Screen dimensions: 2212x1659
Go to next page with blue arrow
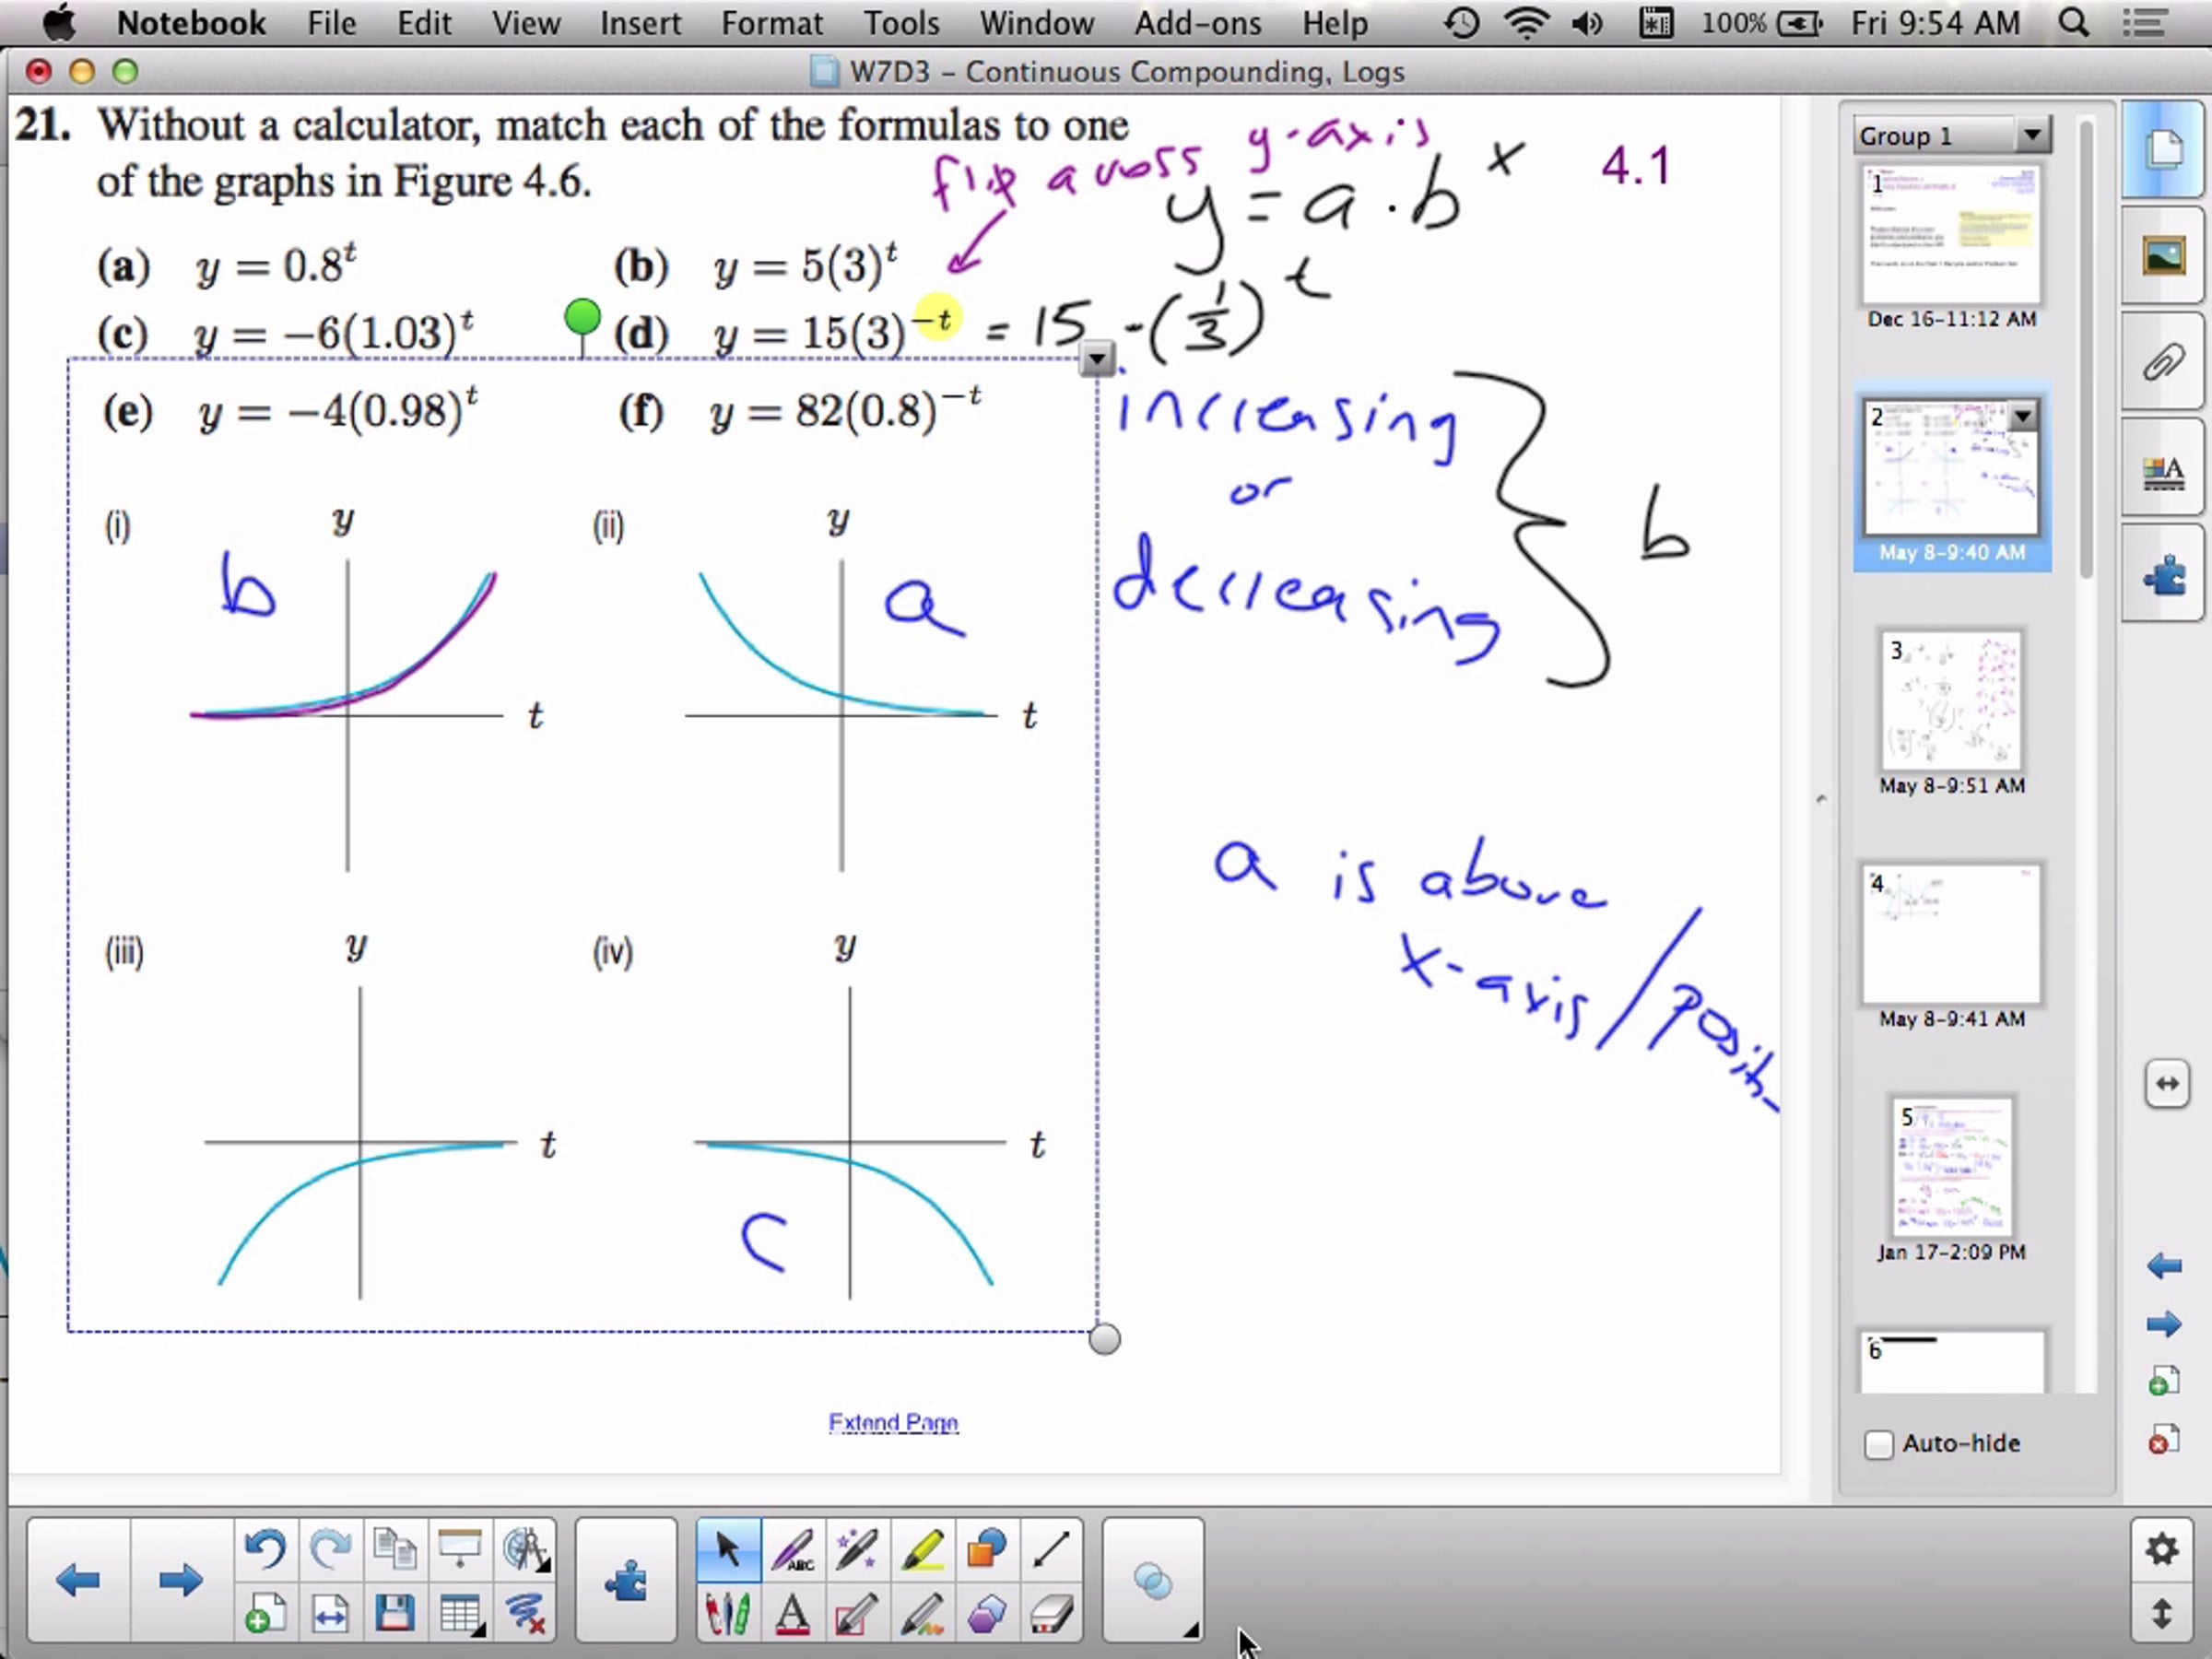(x=180, y=1581)
